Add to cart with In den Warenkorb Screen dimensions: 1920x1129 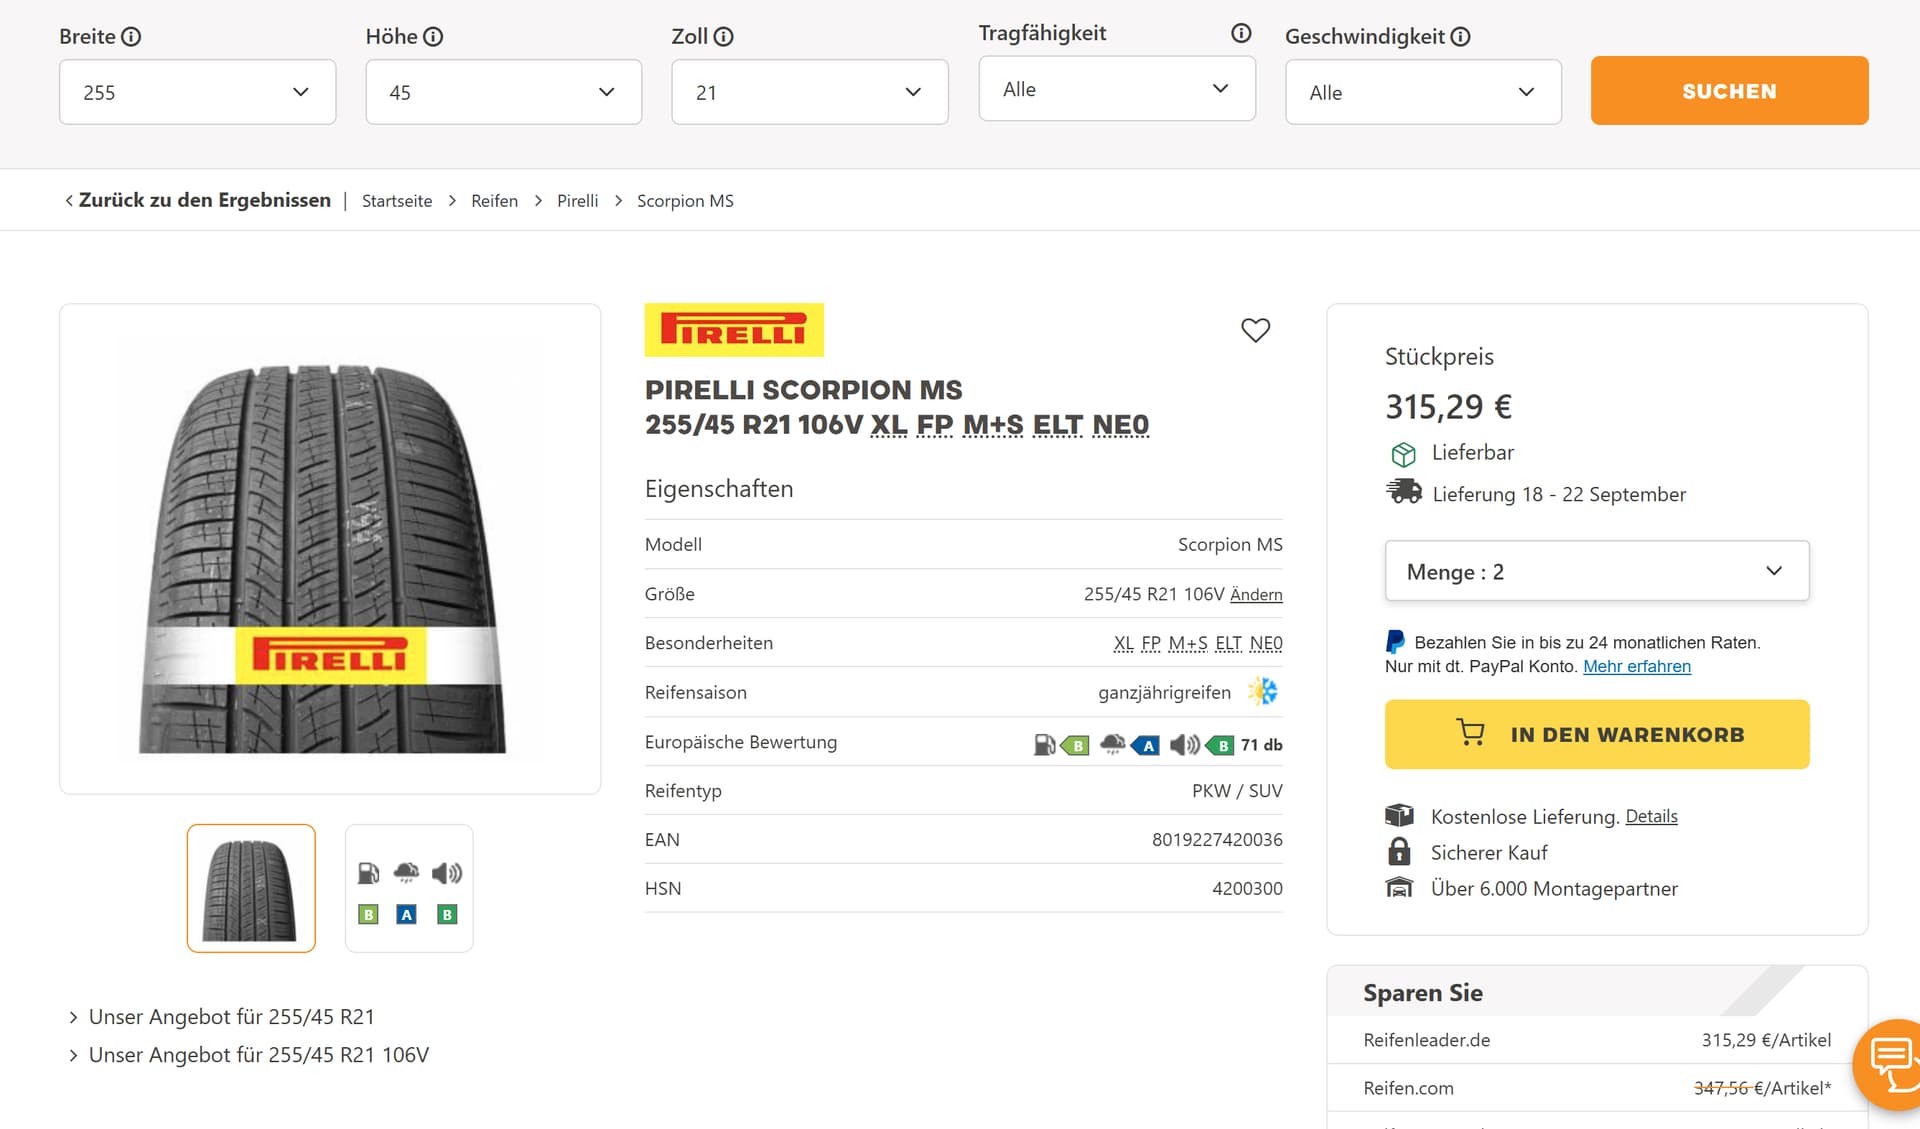coord(1596,734)
